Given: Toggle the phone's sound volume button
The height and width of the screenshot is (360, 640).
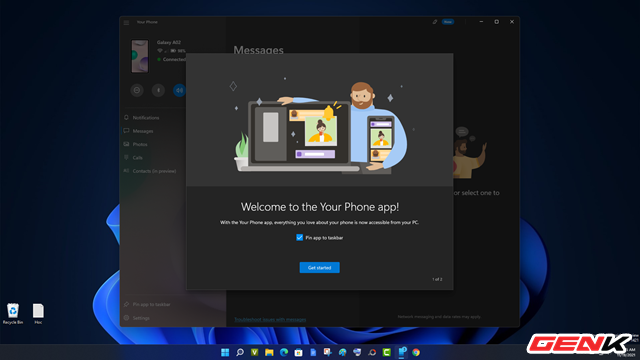Looking at the screenshot, I should click(179, 90).
